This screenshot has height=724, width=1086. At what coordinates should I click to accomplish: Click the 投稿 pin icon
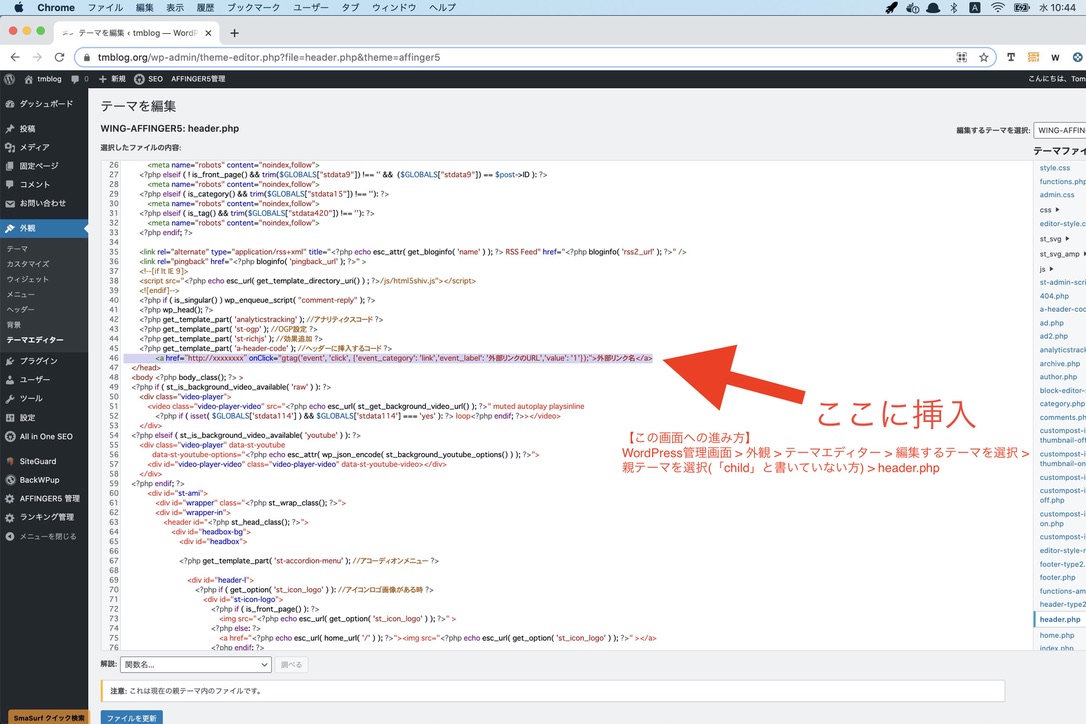click(10, 129)
